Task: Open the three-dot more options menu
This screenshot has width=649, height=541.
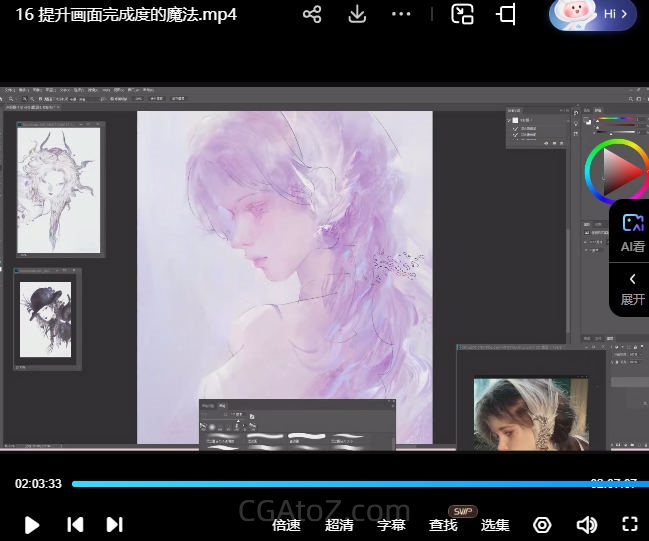Action: coord(401,14)
